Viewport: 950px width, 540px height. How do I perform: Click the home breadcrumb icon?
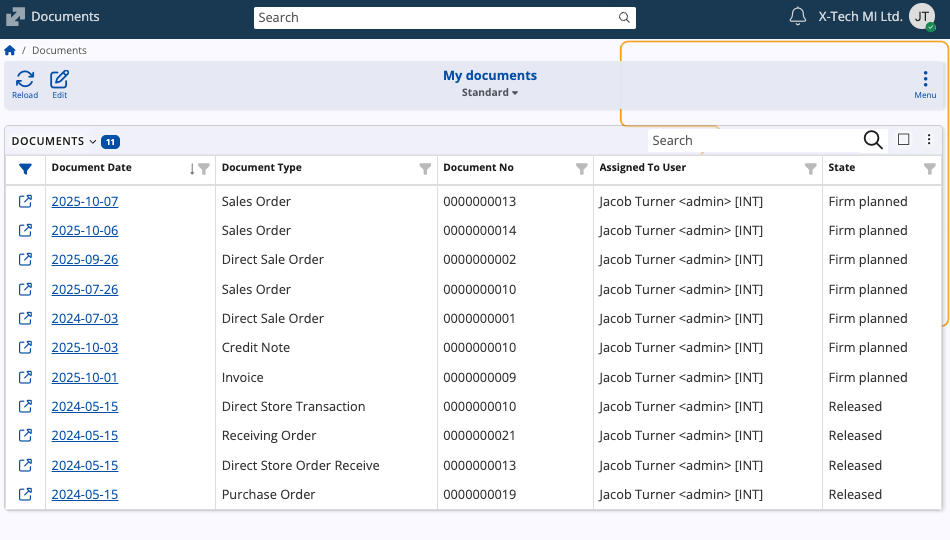[10, 50]
